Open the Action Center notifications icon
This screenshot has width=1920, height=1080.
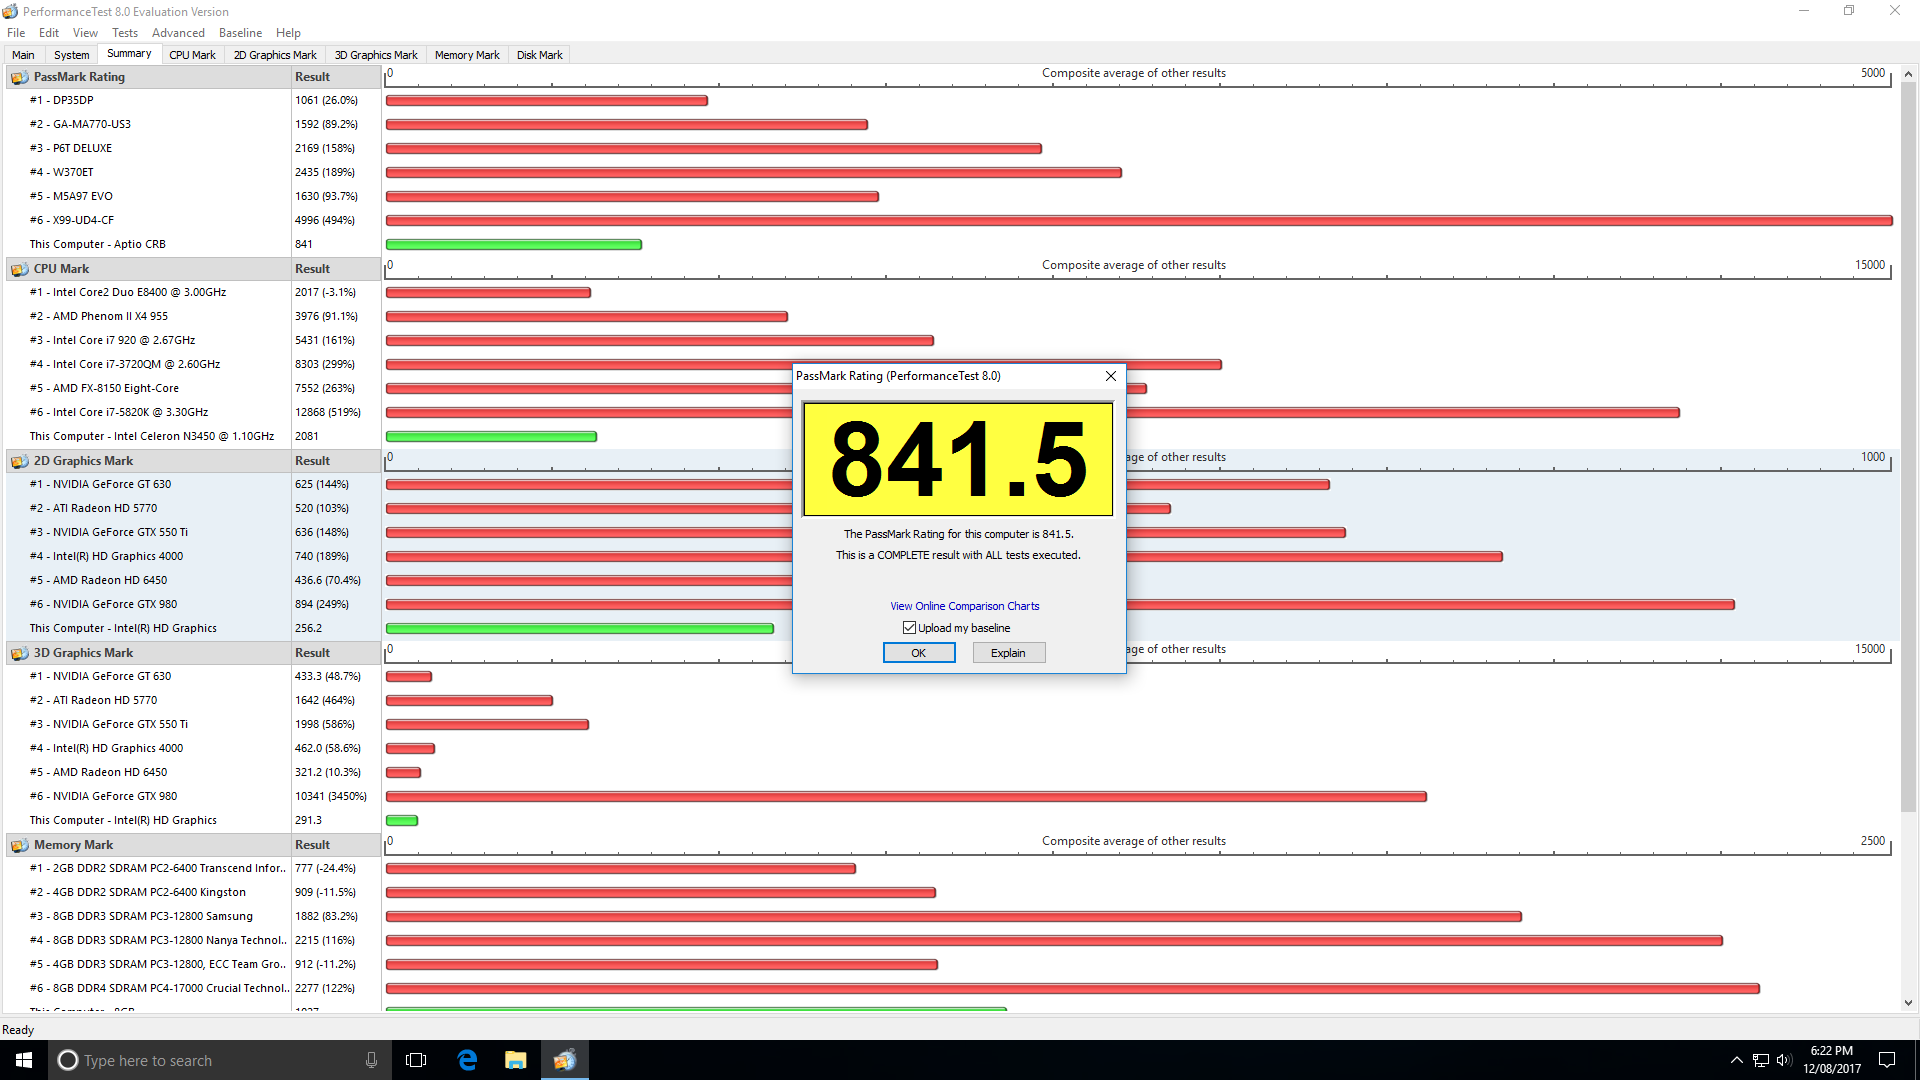click(1887, 1060)
